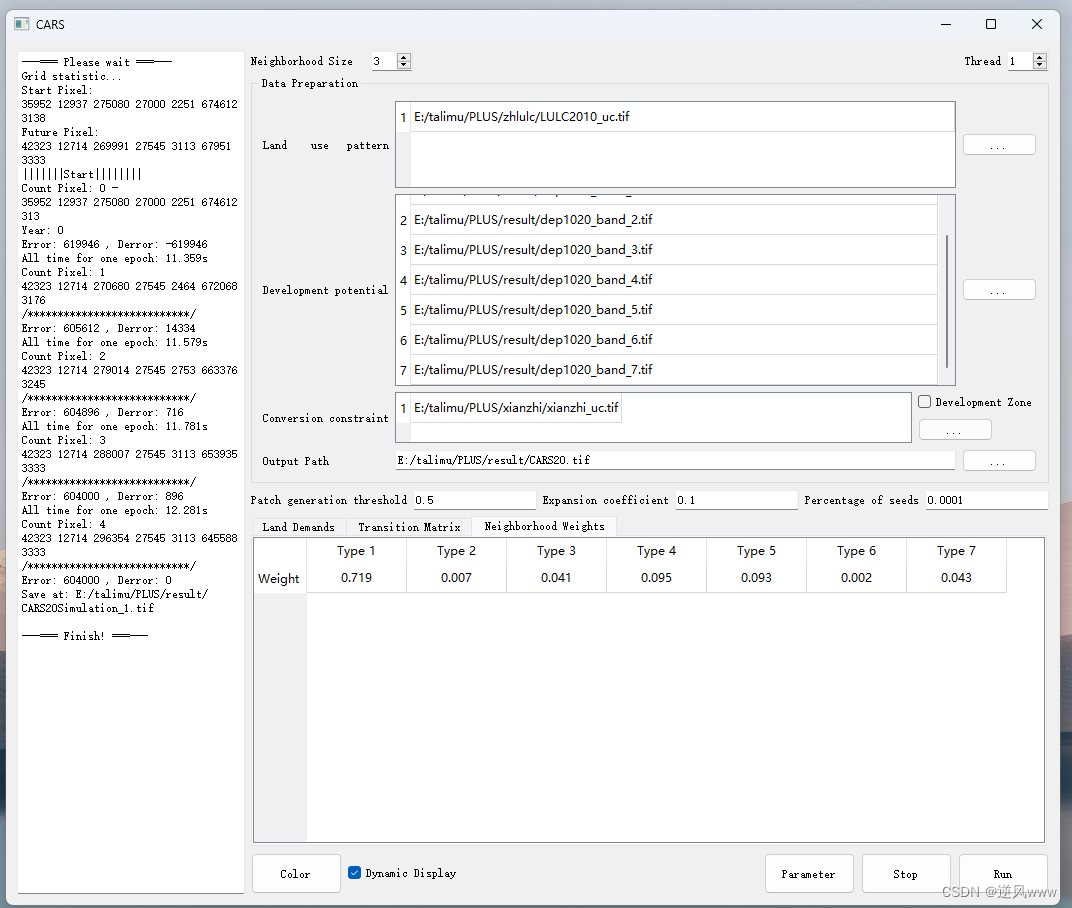
Task: Click the 'Please wait' line in the log
Action: pyautogui.click(x=96, y=62)
